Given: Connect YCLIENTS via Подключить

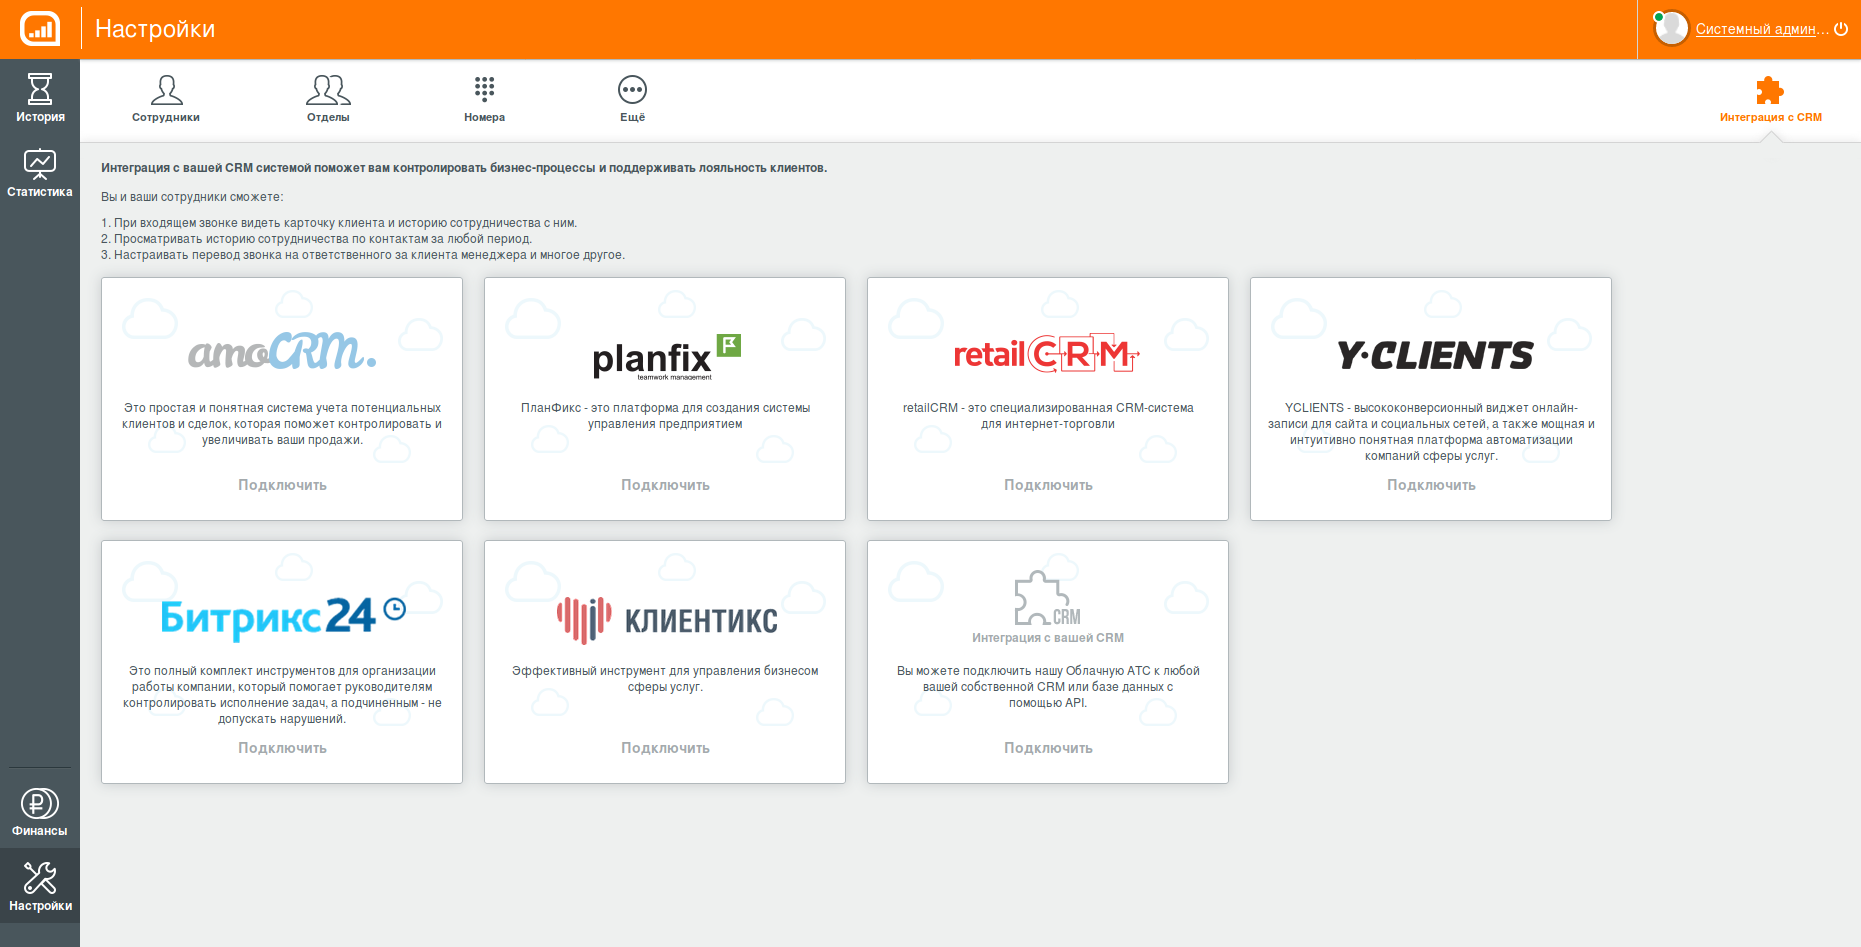Looking at the screenshot, I should [x=1431, y=485].
